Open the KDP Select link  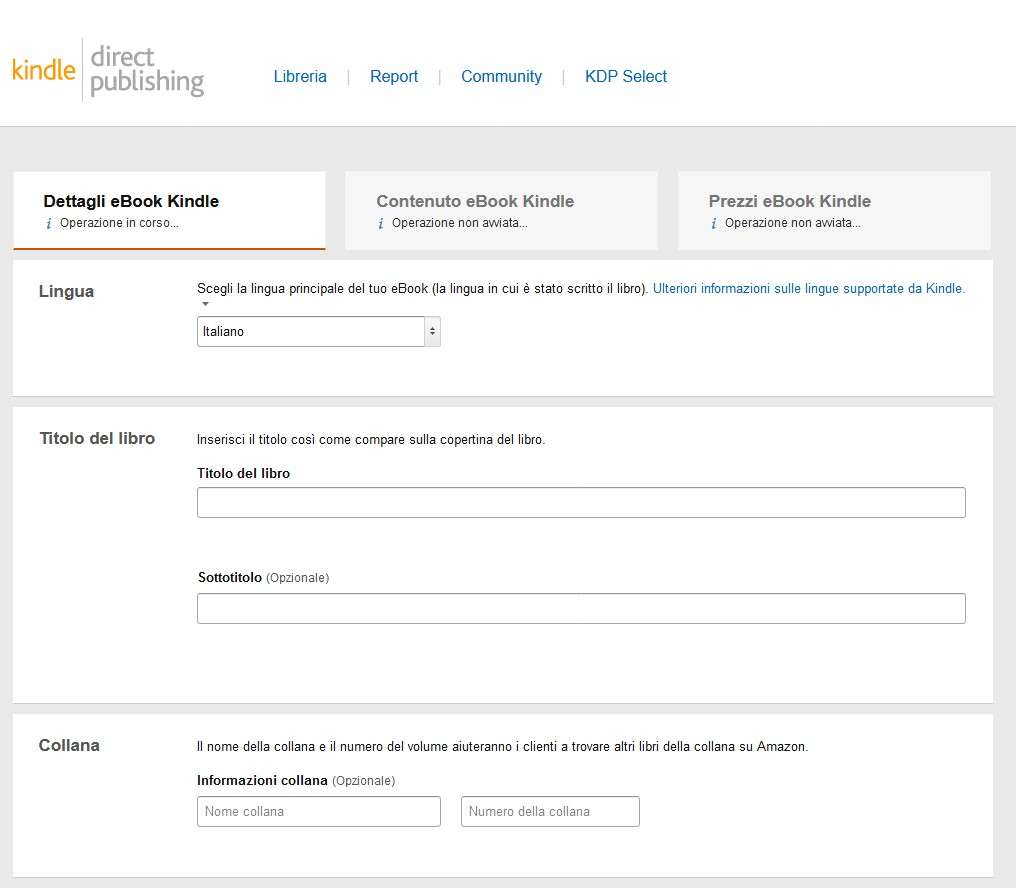click(626, 77)
